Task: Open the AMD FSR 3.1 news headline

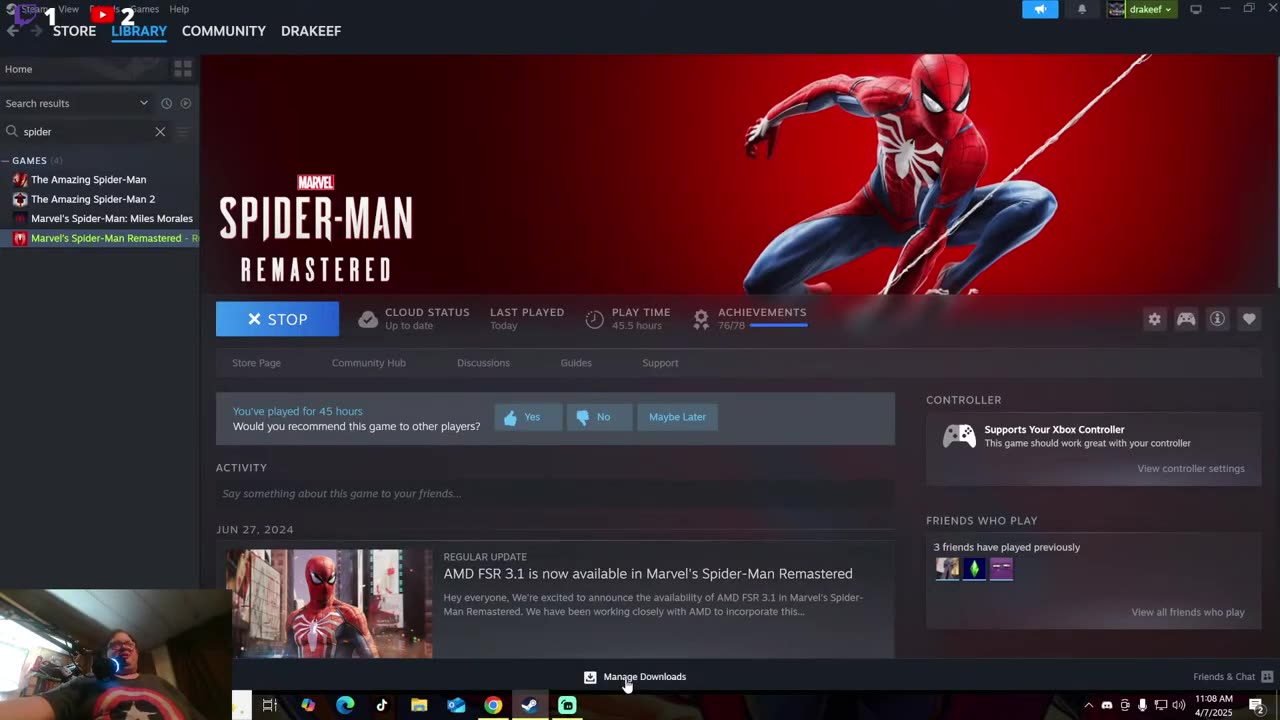Action: (648, 574)
